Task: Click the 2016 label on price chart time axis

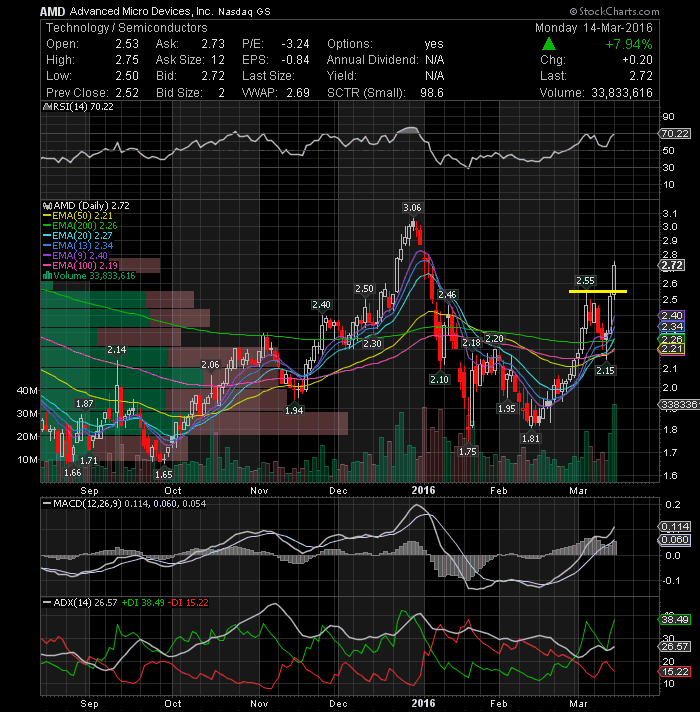Action: [423, 490]
